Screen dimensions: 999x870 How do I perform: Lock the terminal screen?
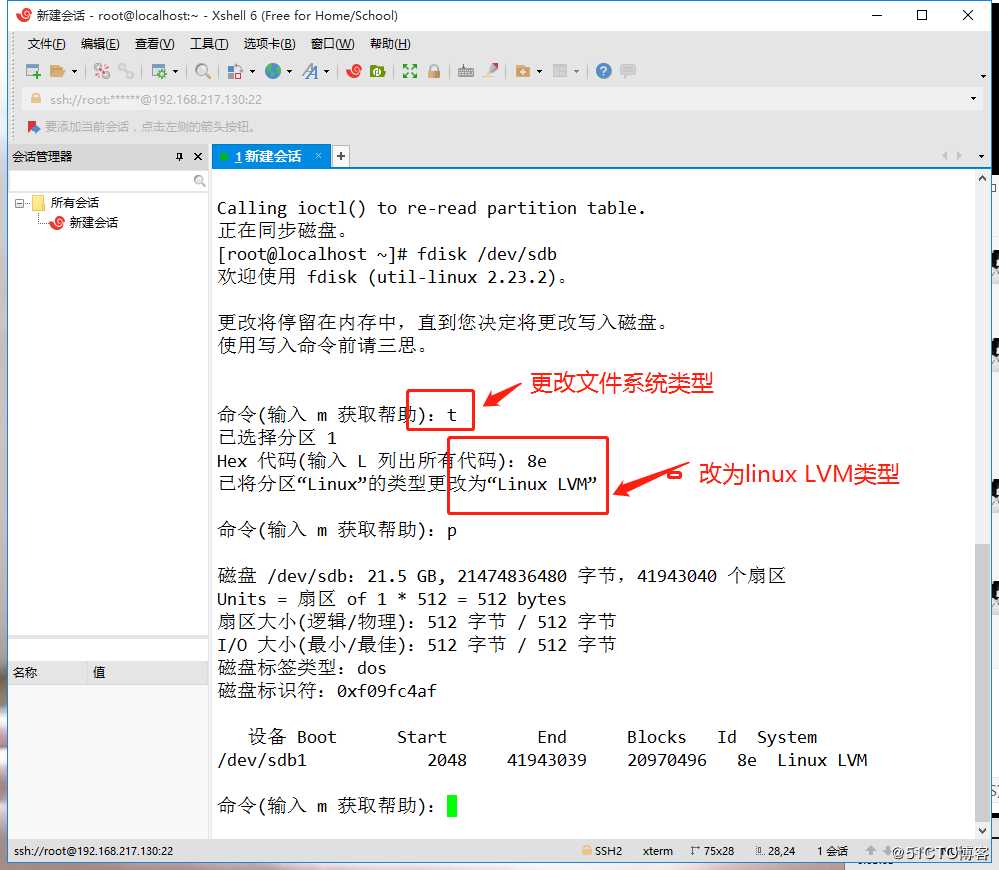(434, 71)
